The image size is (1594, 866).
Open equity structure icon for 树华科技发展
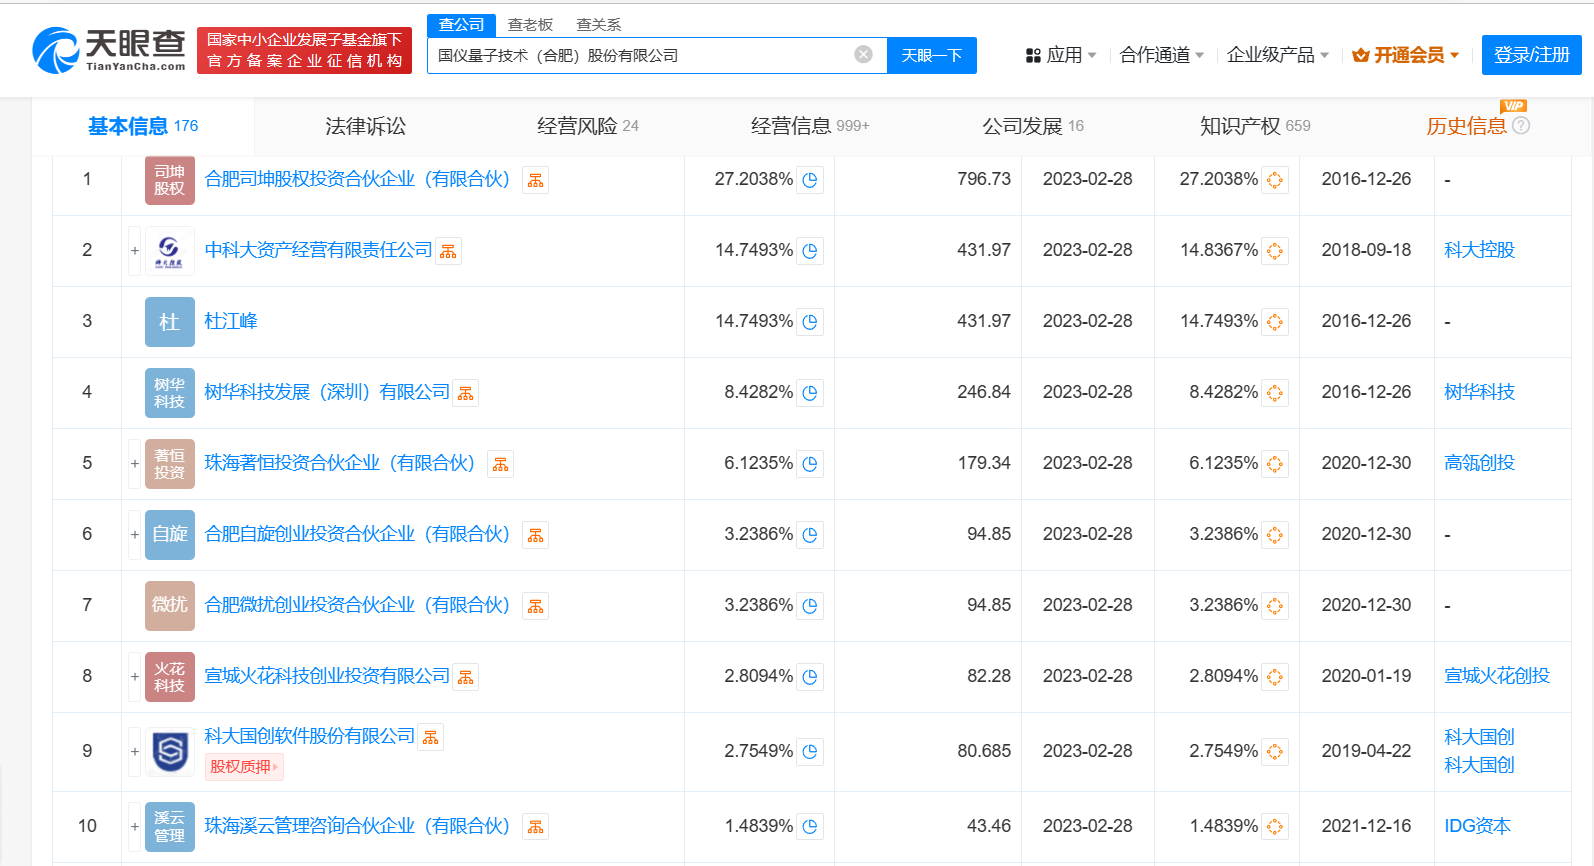(x=466, y=394)
